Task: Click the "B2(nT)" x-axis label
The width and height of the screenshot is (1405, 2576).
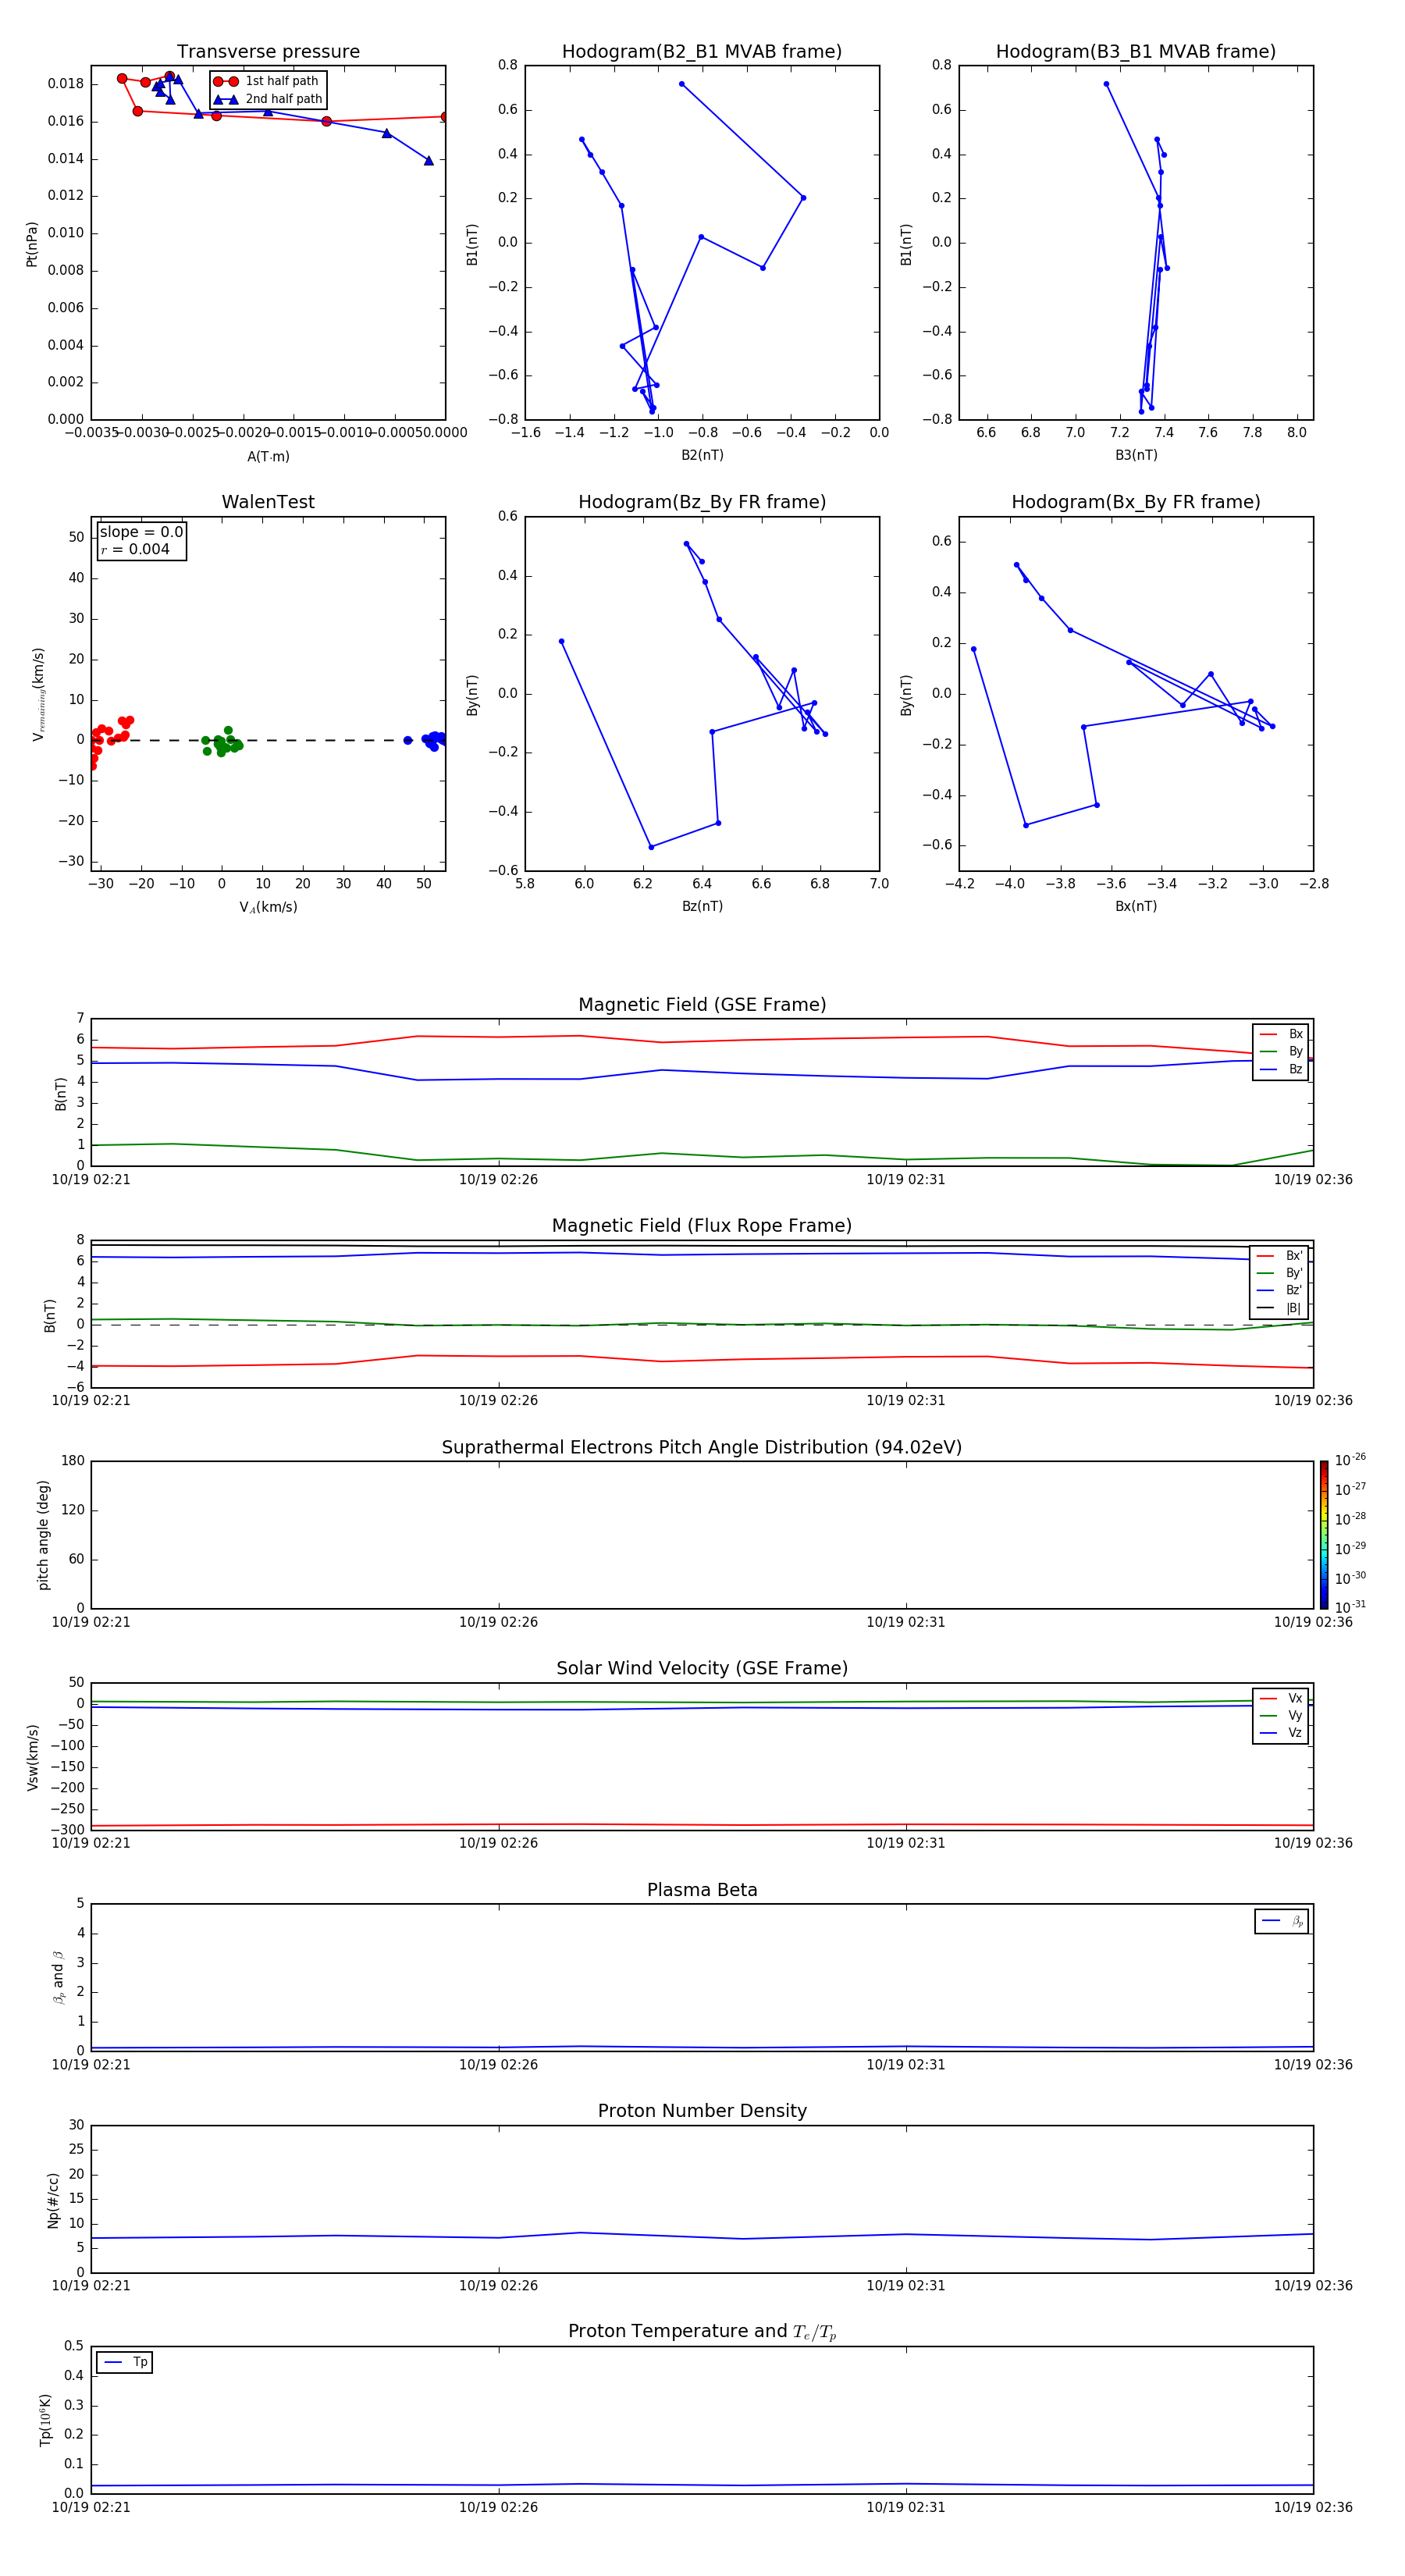Action: point(702,455)
